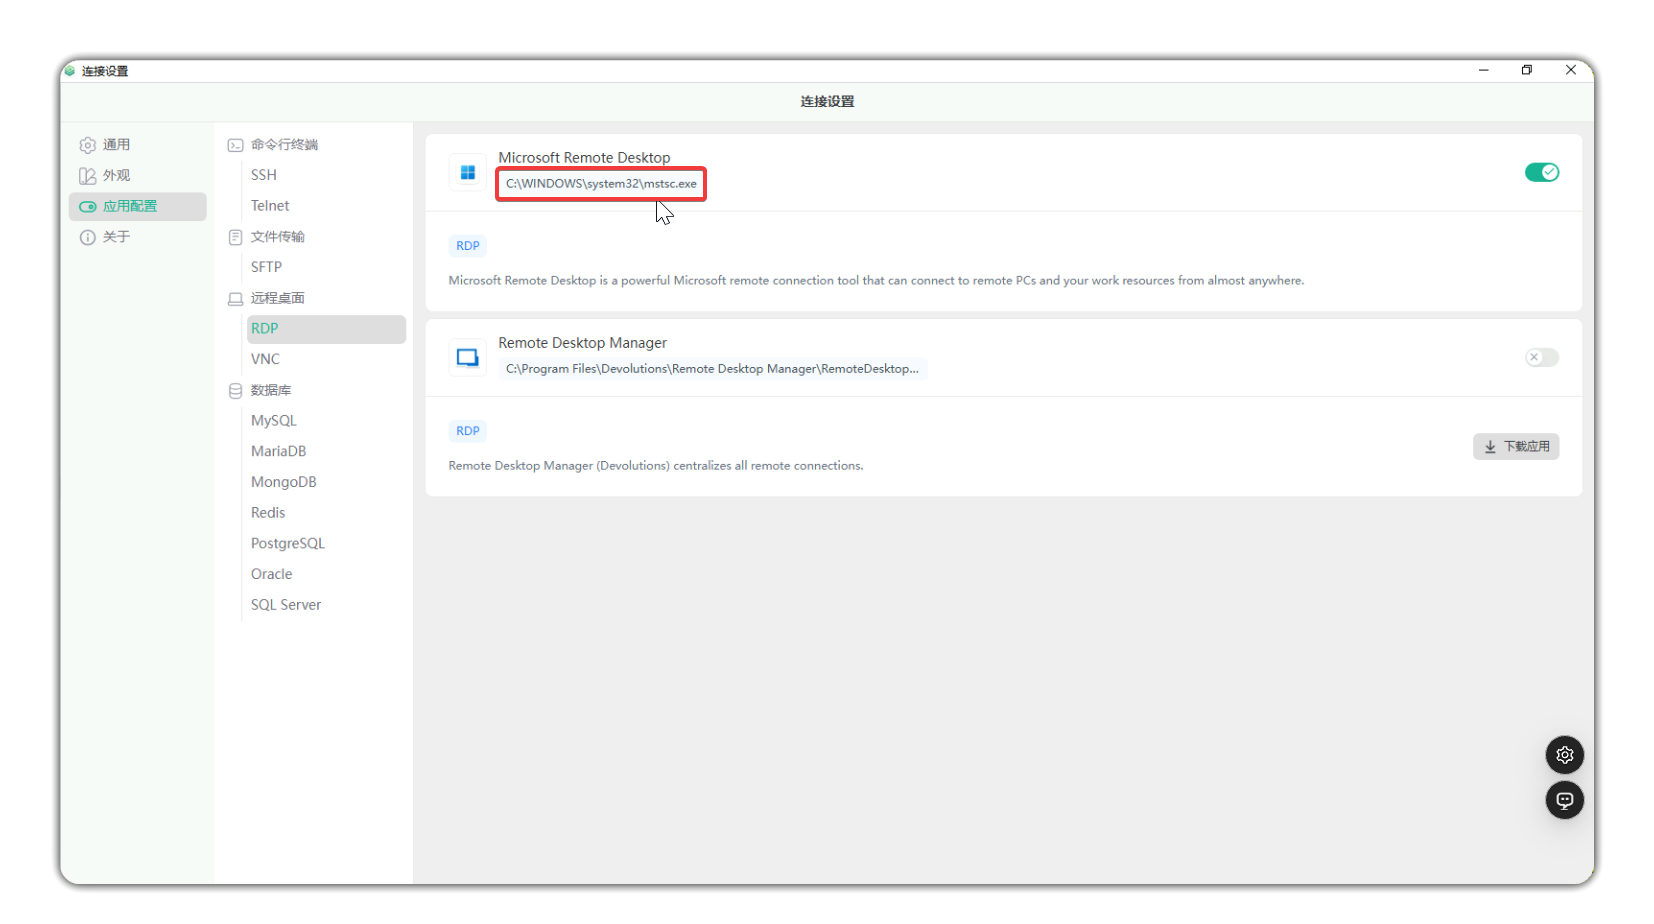Disable the Microsoft Remote Desktop toggle
This screenshot has height=924, width=1654.
point(1541,173)
